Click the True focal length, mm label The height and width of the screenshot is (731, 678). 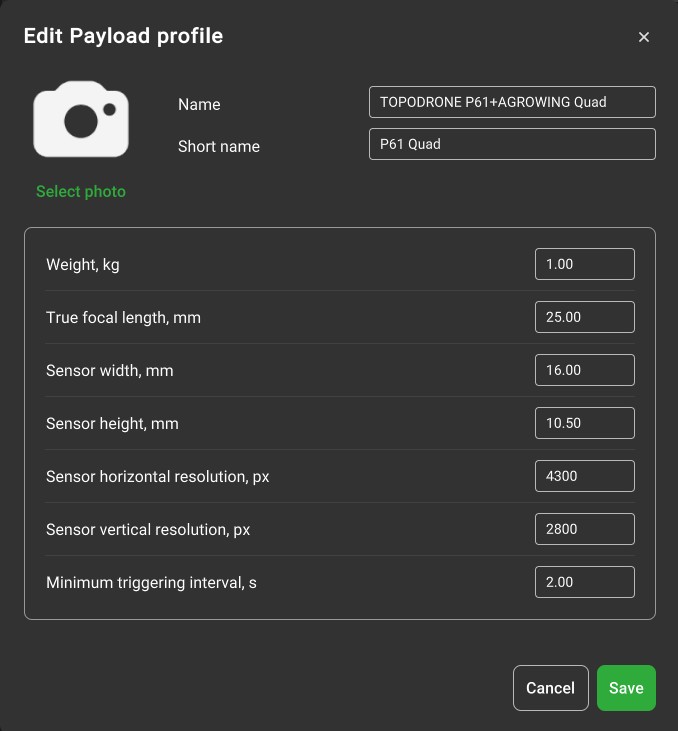pos(123,317)
